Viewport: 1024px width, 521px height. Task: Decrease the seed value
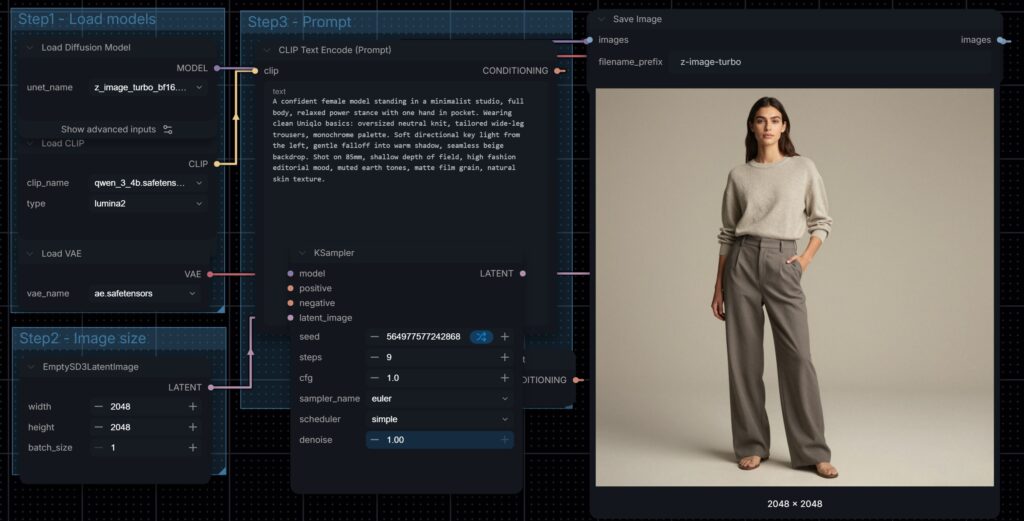[374, 337]
